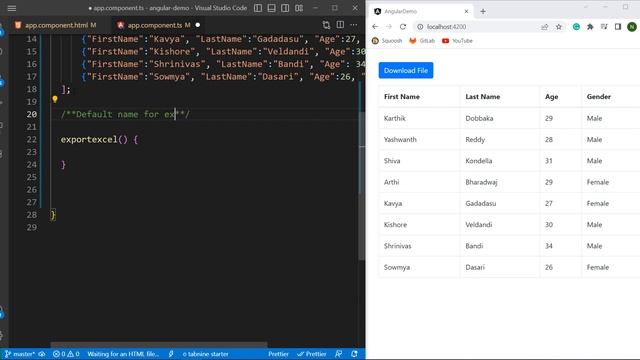View site information icon in address bar
This screenshot has height=360, width=640.
click(420, 27)
